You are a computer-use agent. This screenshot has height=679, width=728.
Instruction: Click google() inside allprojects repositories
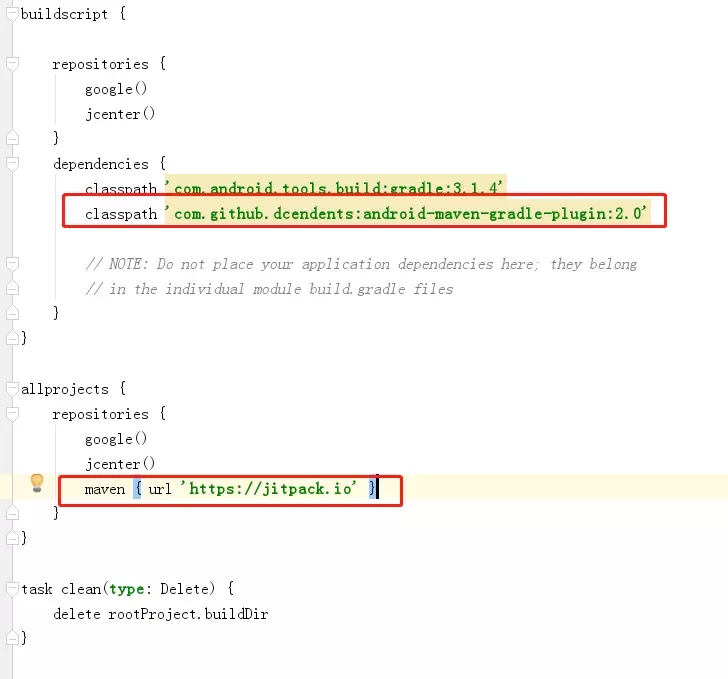coord(116,439)
